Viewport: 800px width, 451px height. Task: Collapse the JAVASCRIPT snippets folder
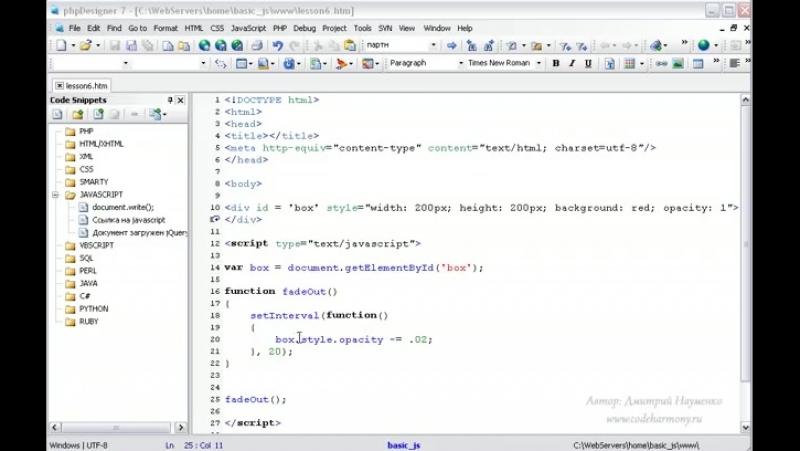(55, 194)
